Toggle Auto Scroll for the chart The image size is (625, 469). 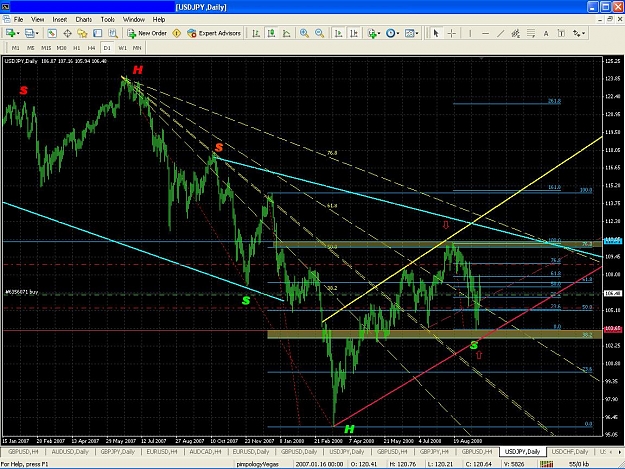[338, 33]
